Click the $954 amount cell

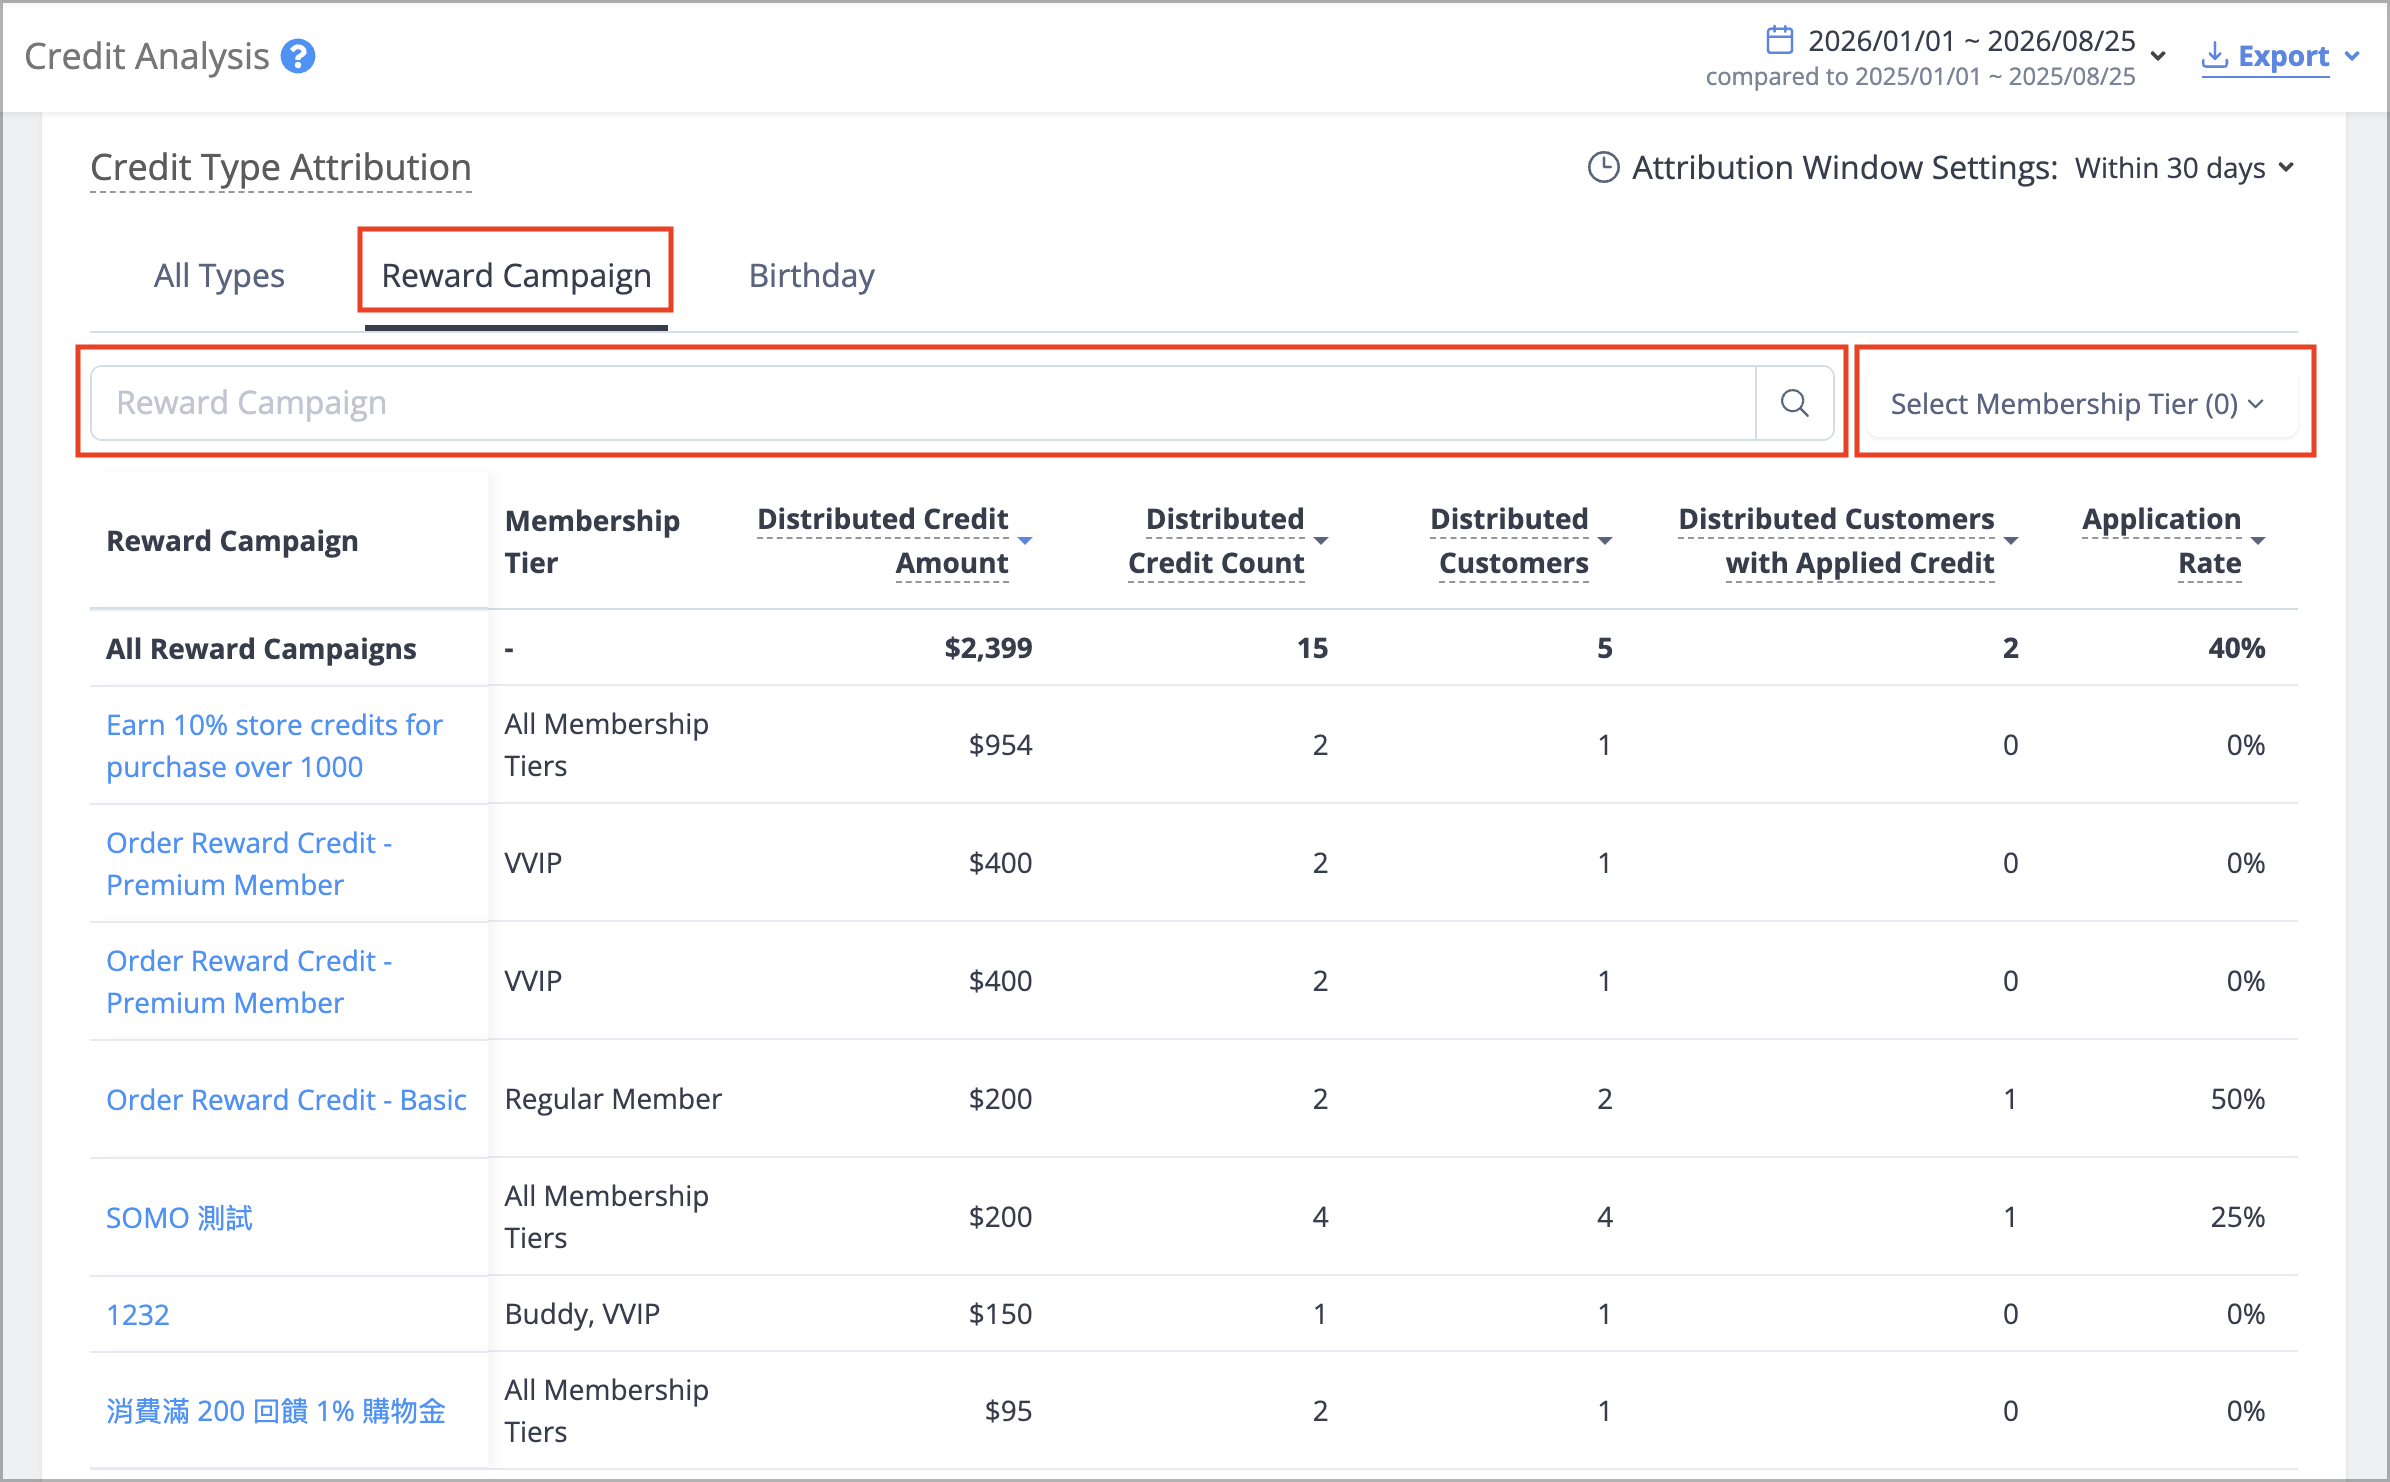[x=1000, y=745]
